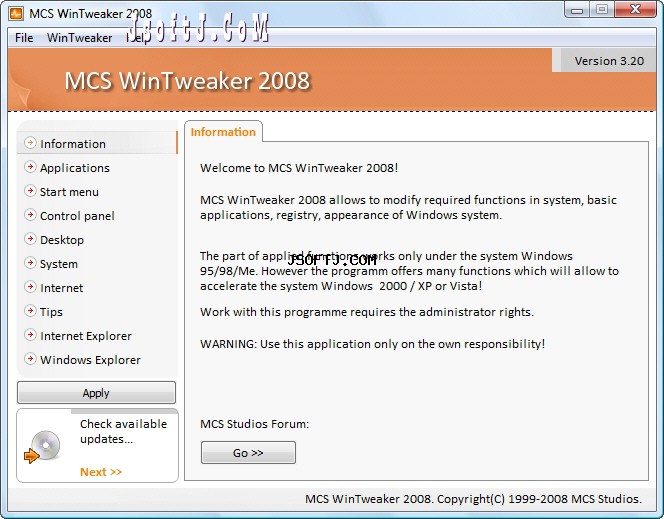Viewport: 664px width, 519px height.
Task: Open the Help menu
Action: pos(138,38)
